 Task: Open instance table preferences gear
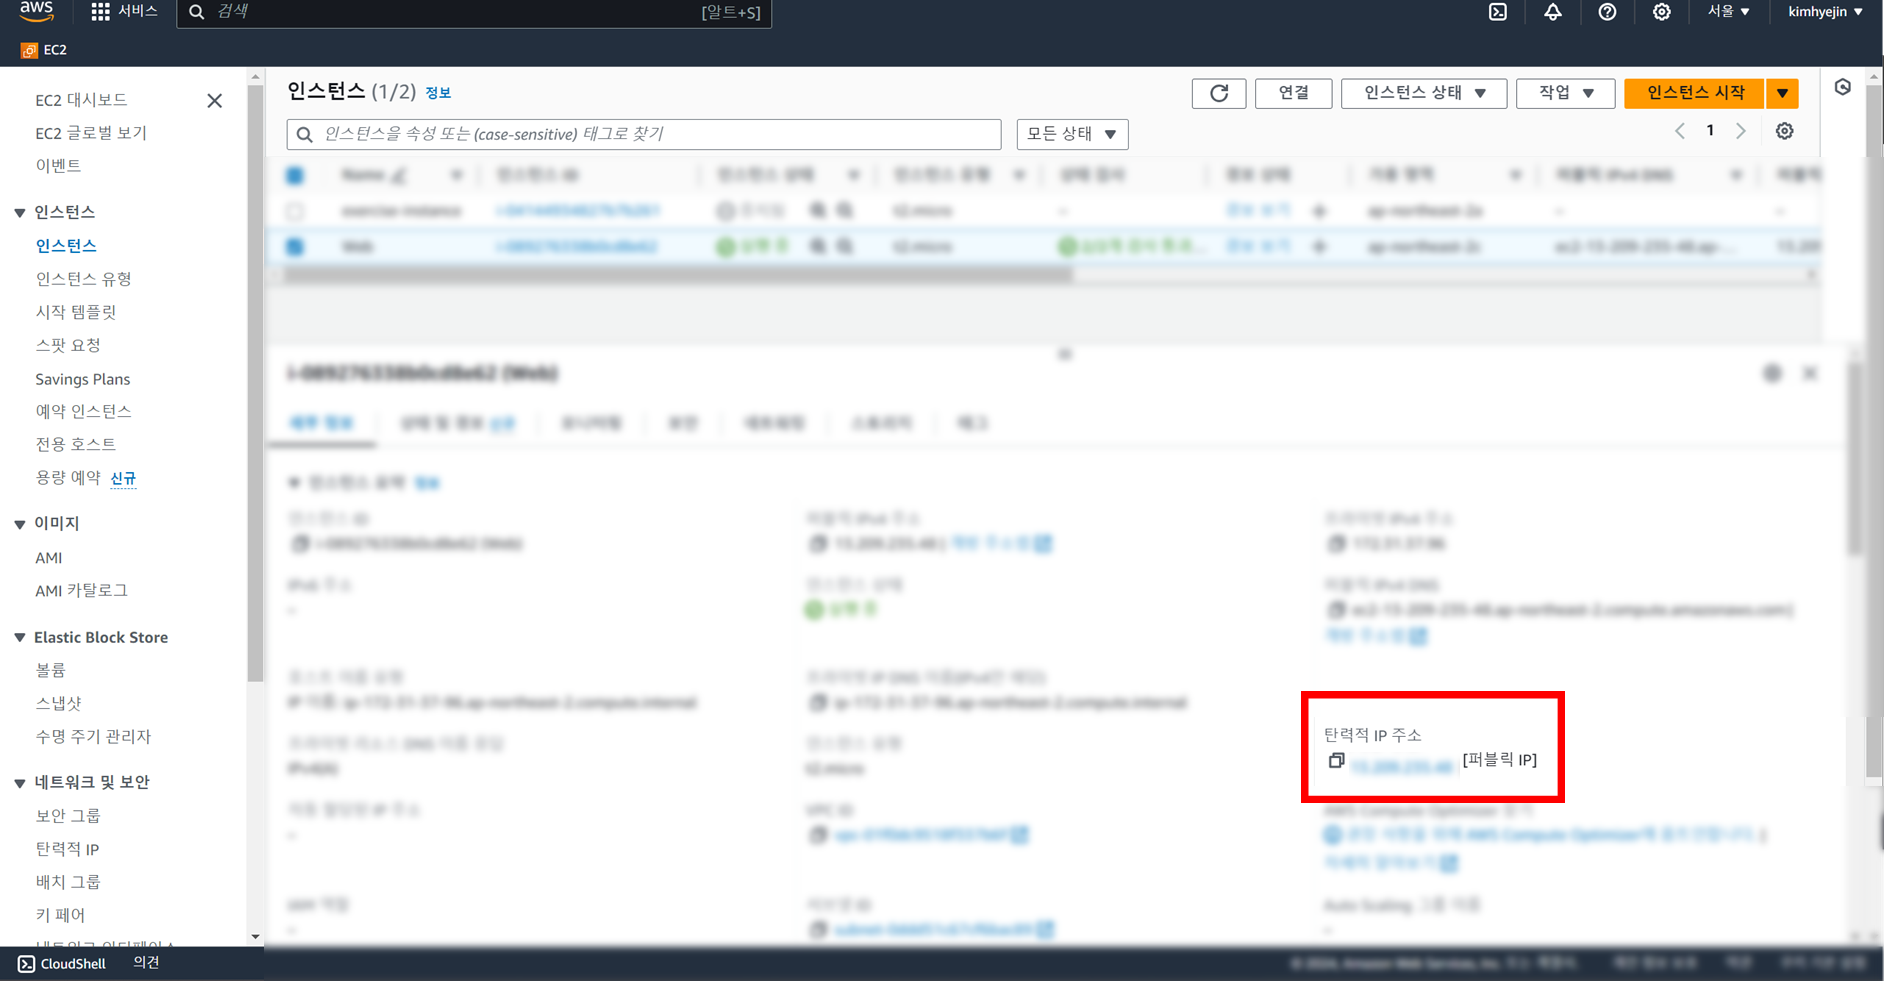coord(1784,131)
